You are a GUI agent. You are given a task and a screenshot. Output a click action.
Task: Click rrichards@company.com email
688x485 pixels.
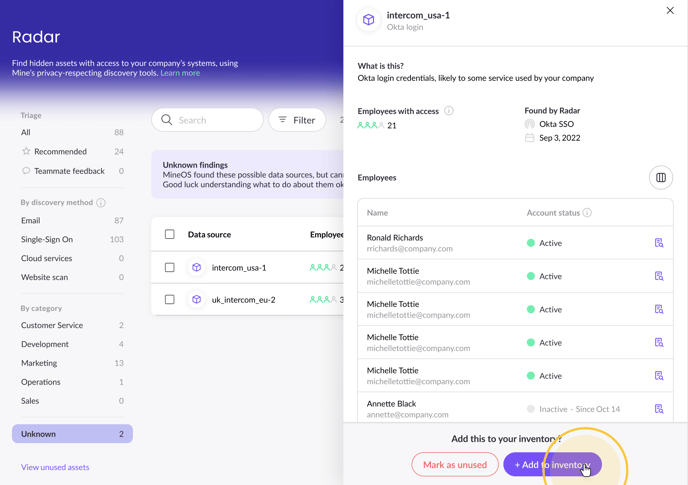[409, 248]
